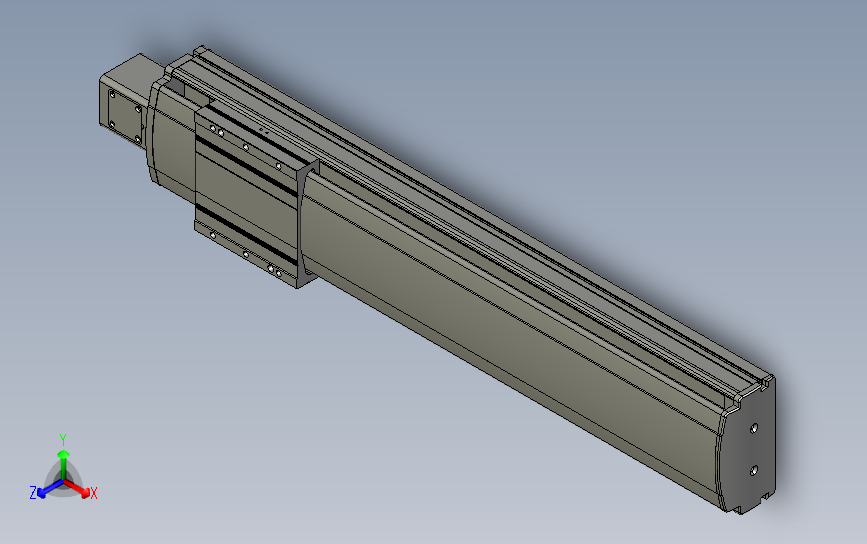Click the red X axis on the triad
867x544 pixels.
[x=78, y=488]
